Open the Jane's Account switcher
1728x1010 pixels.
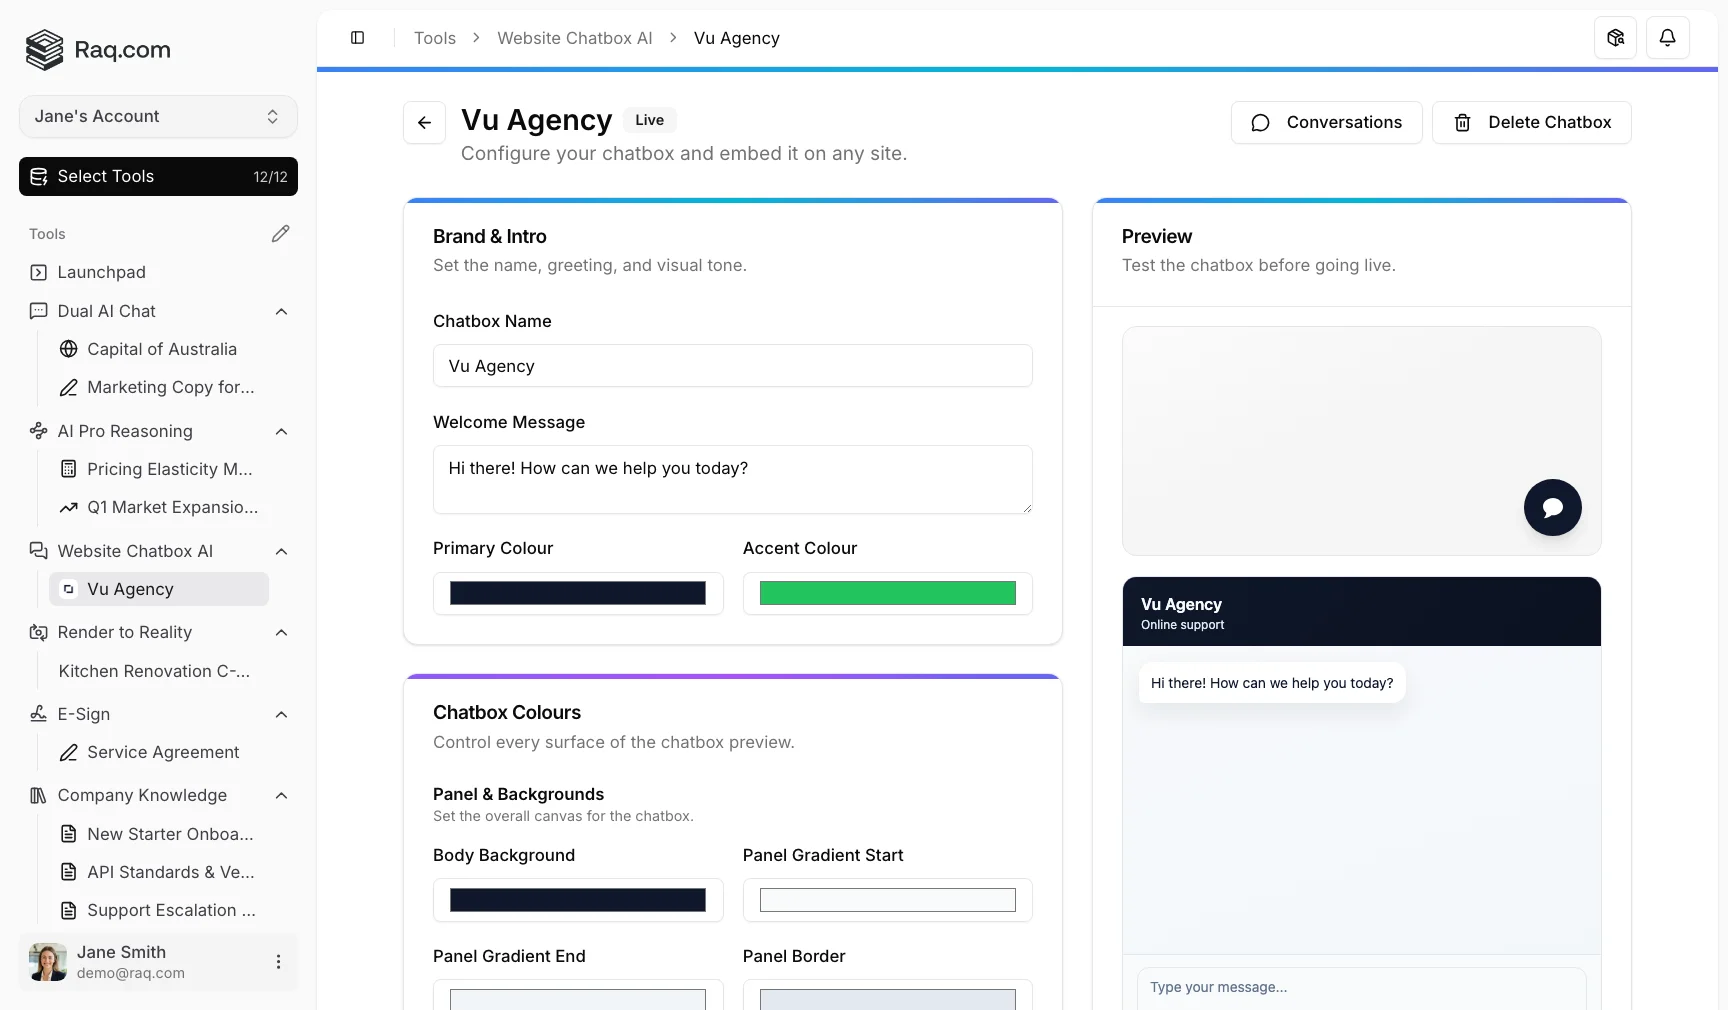click(157, 116)
